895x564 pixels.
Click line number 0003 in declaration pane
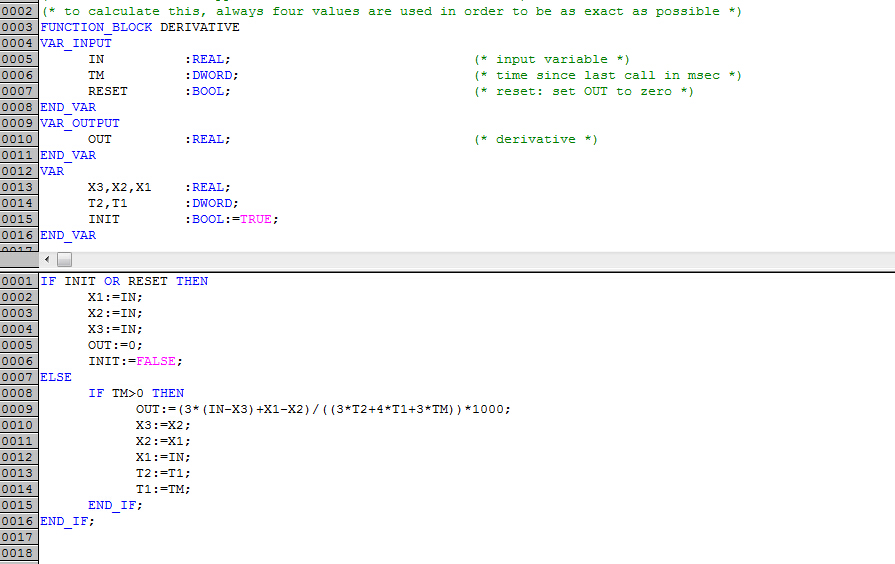[19, 27]
